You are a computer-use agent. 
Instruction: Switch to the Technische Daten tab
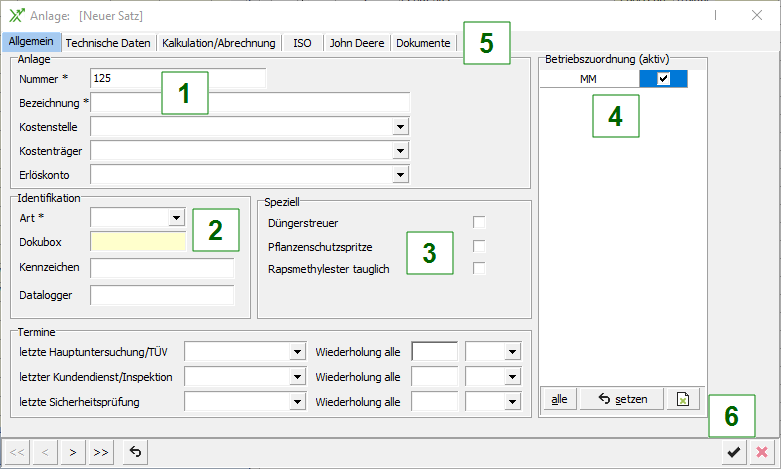point(110,43)
